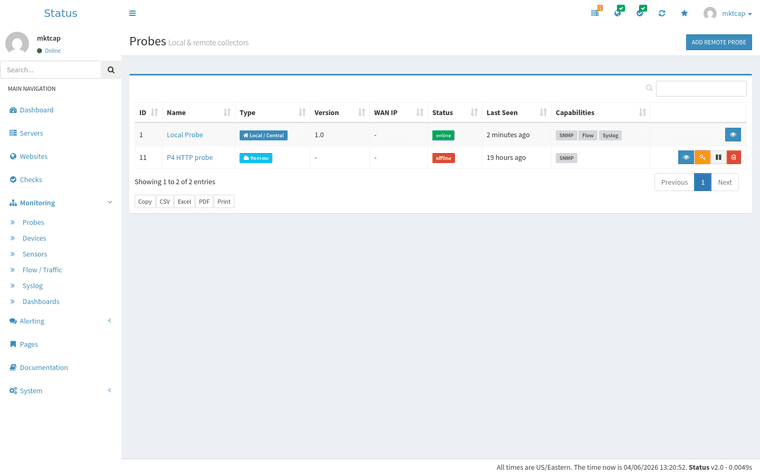This screenshot has height=475, width=760.
Task: Expand the System menu section
Action: click(61, 391)
